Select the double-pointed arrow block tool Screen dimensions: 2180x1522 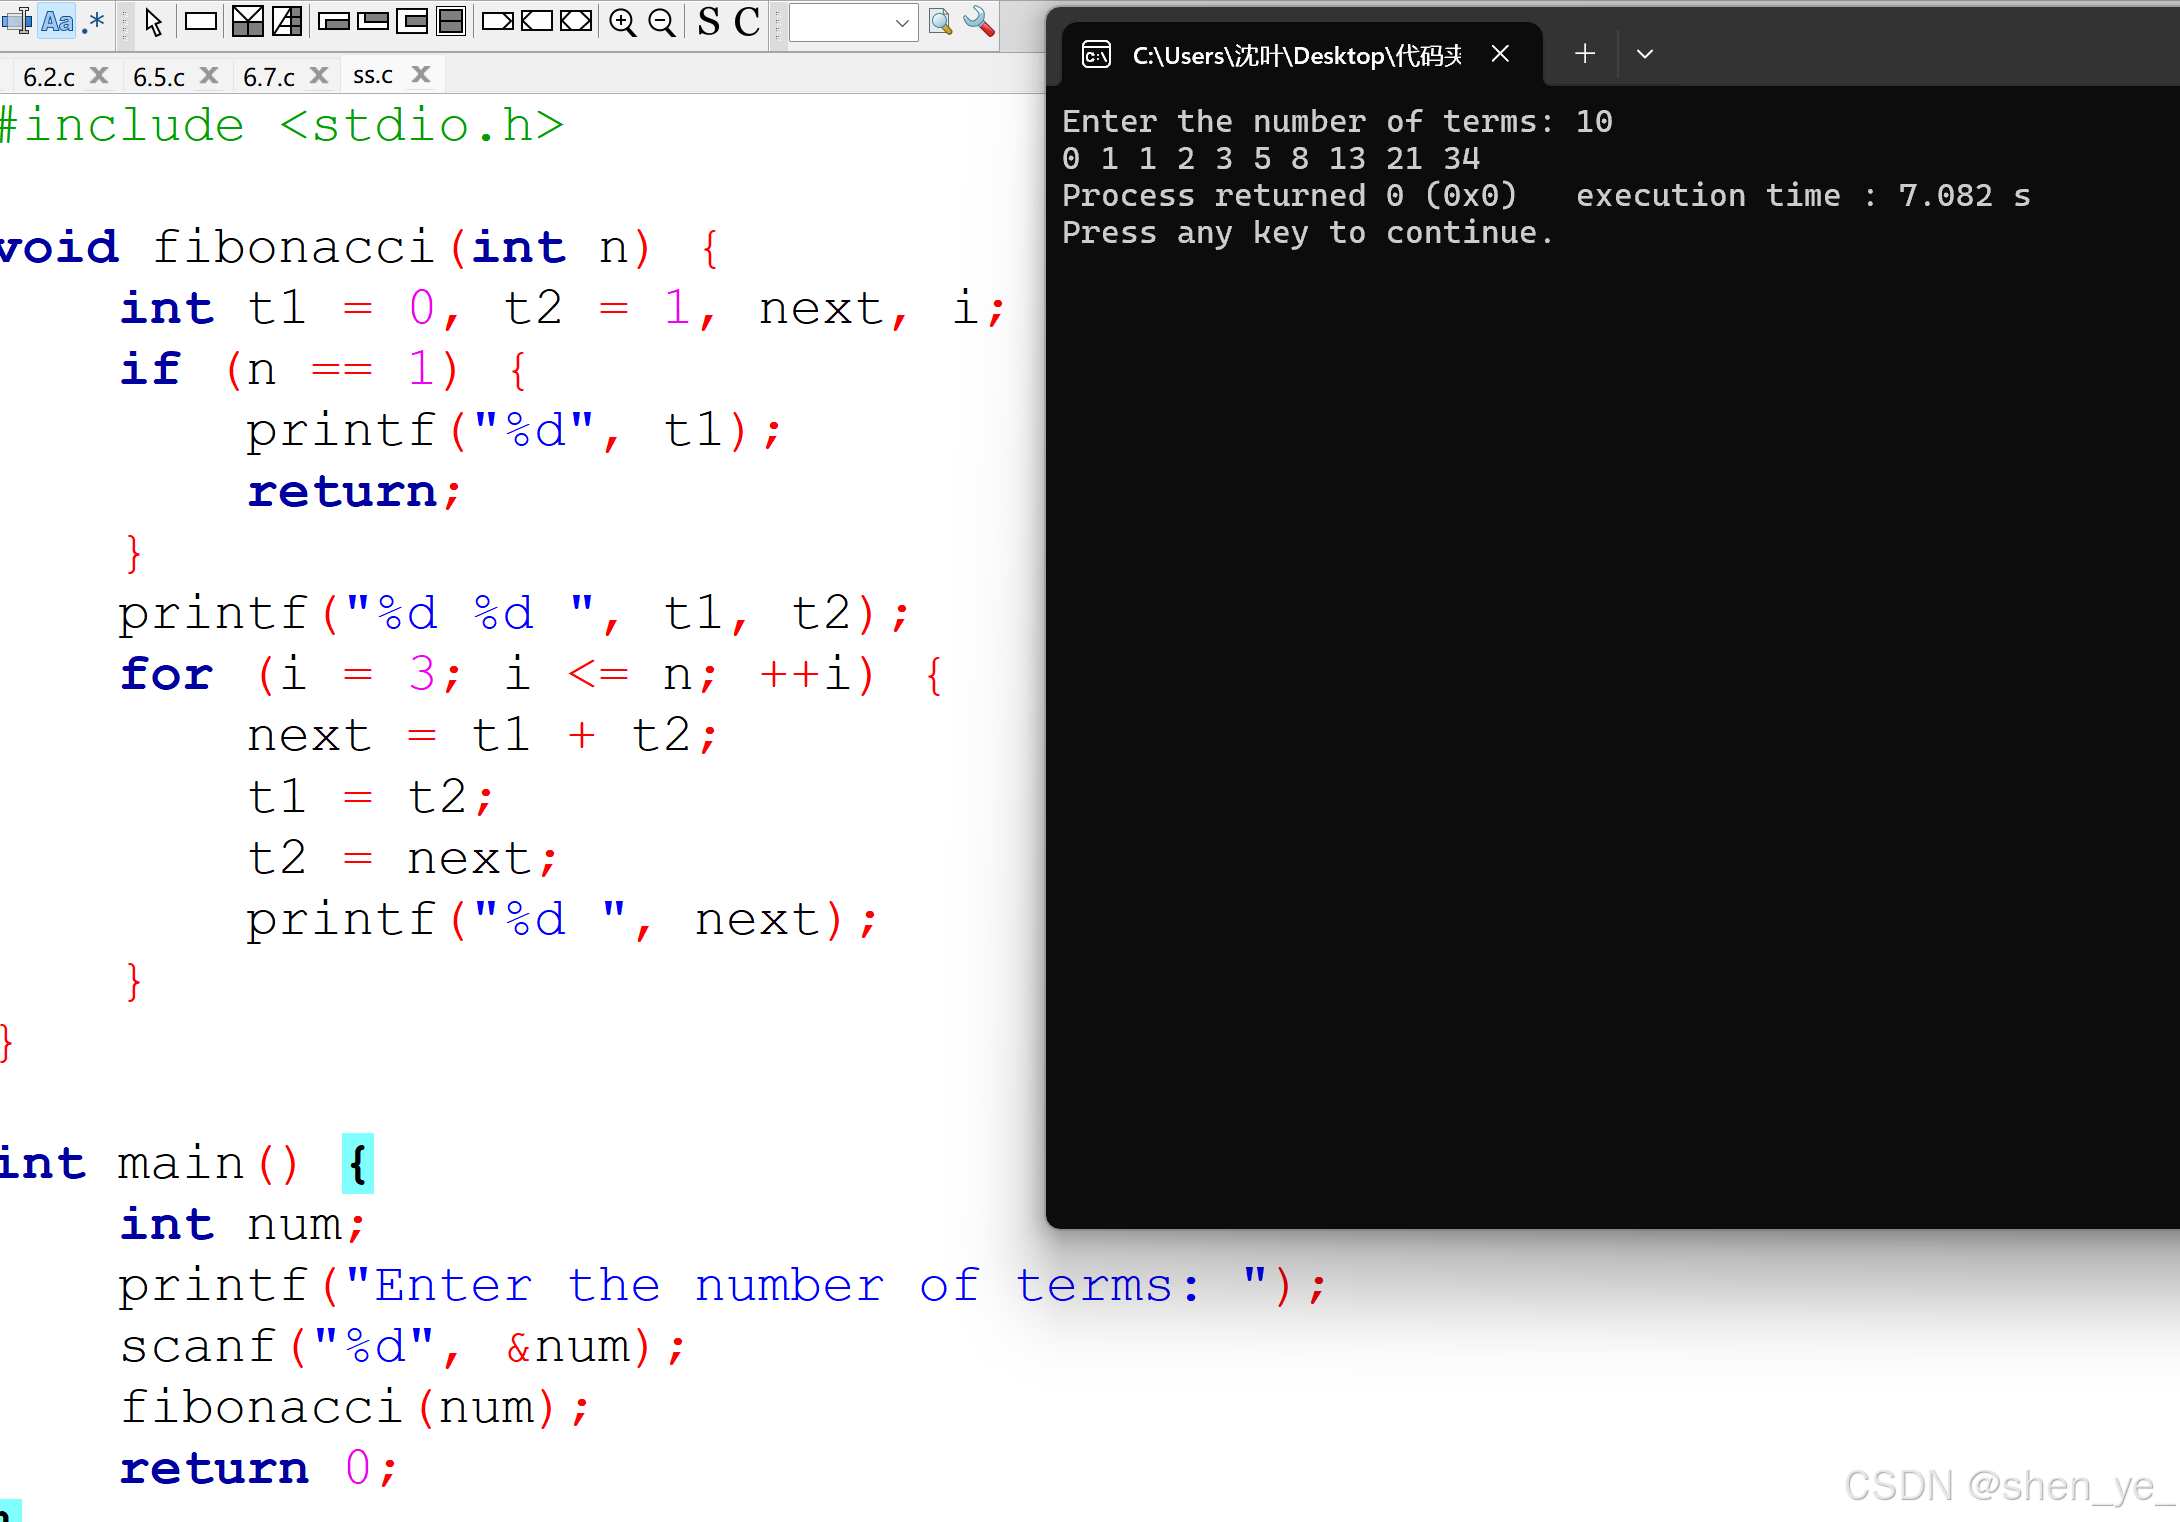point(576,21)
